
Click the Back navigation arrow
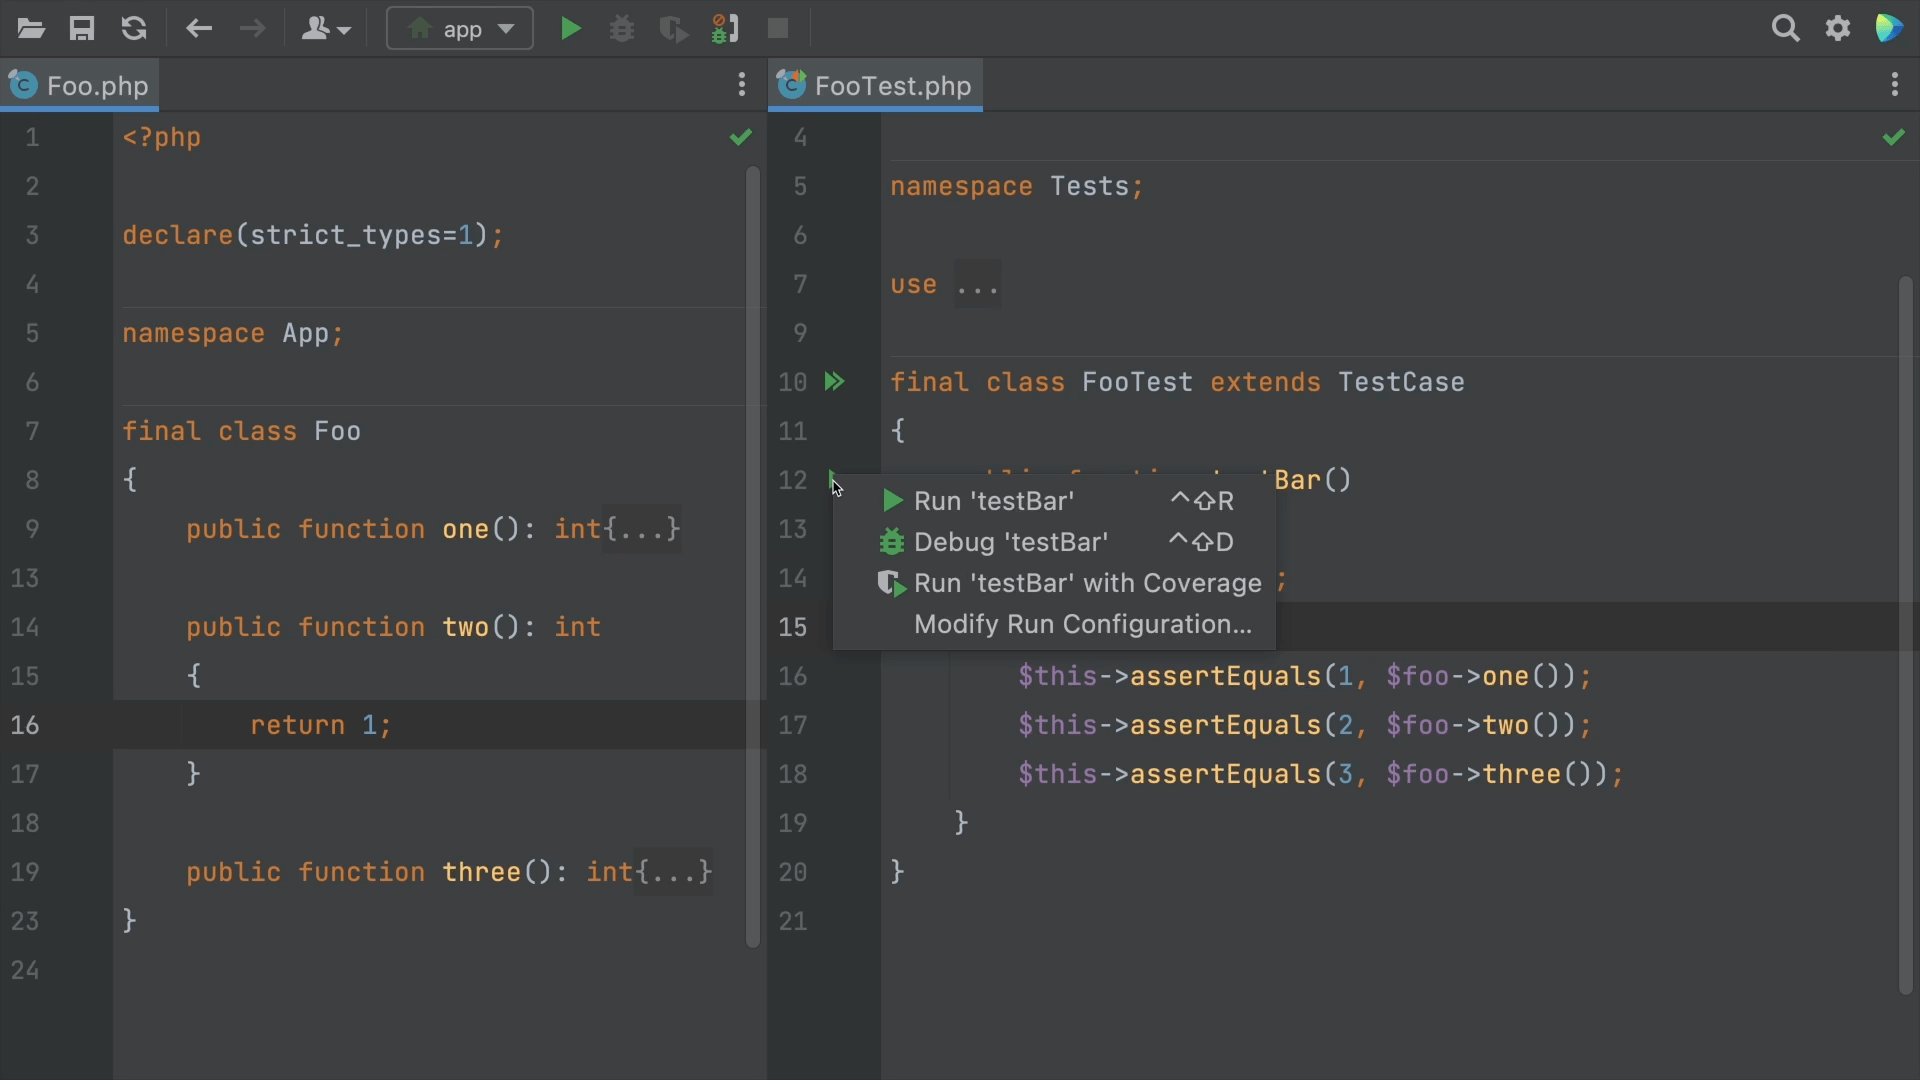coord(199,29)
